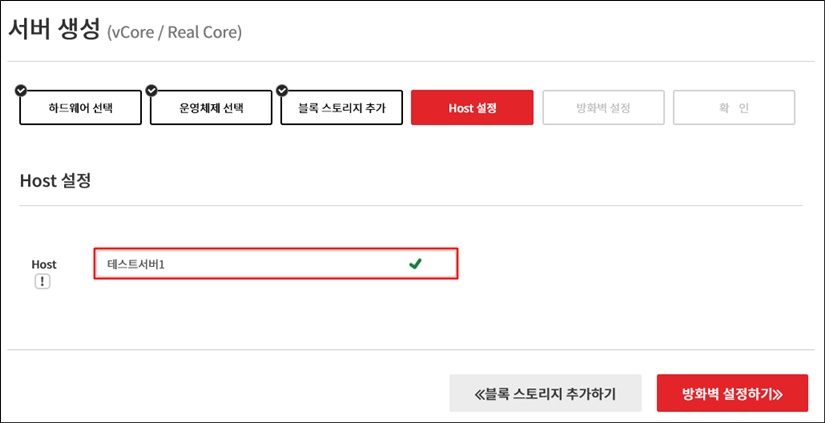Click the double left chevron on back button
This screenshot has height=423, width=825.
[479, 394]
